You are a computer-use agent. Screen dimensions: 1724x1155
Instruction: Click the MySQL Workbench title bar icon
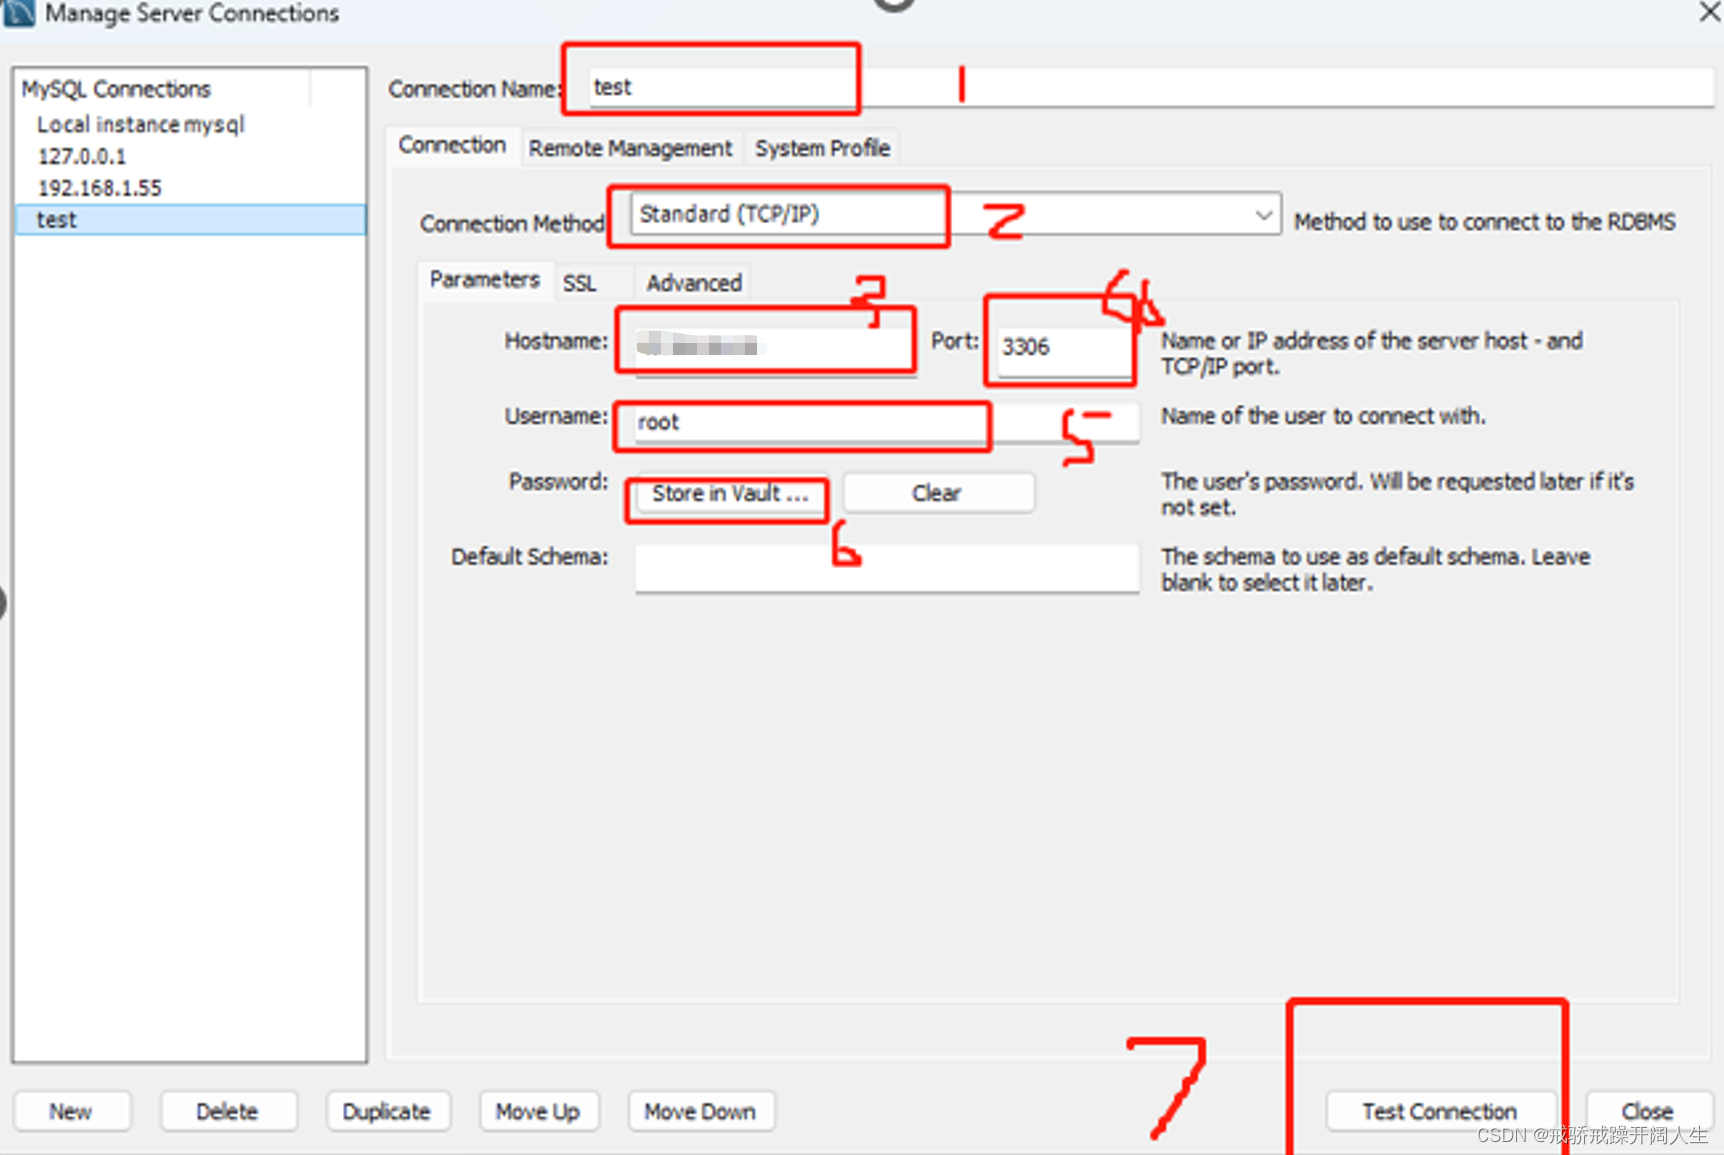point(19,12)
